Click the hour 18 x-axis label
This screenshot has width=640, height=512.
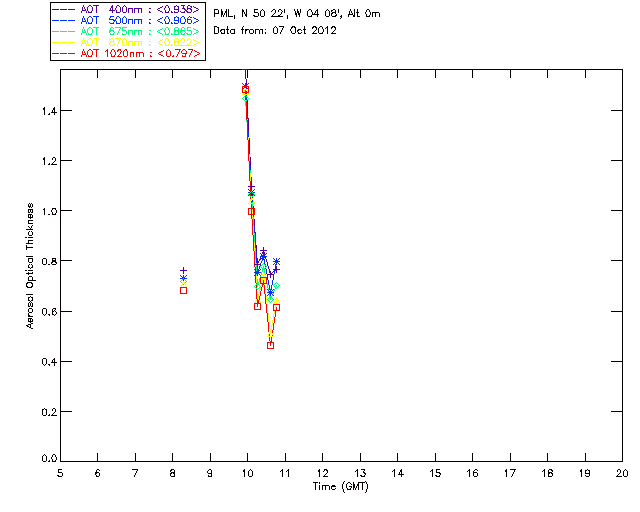(548, 473)
